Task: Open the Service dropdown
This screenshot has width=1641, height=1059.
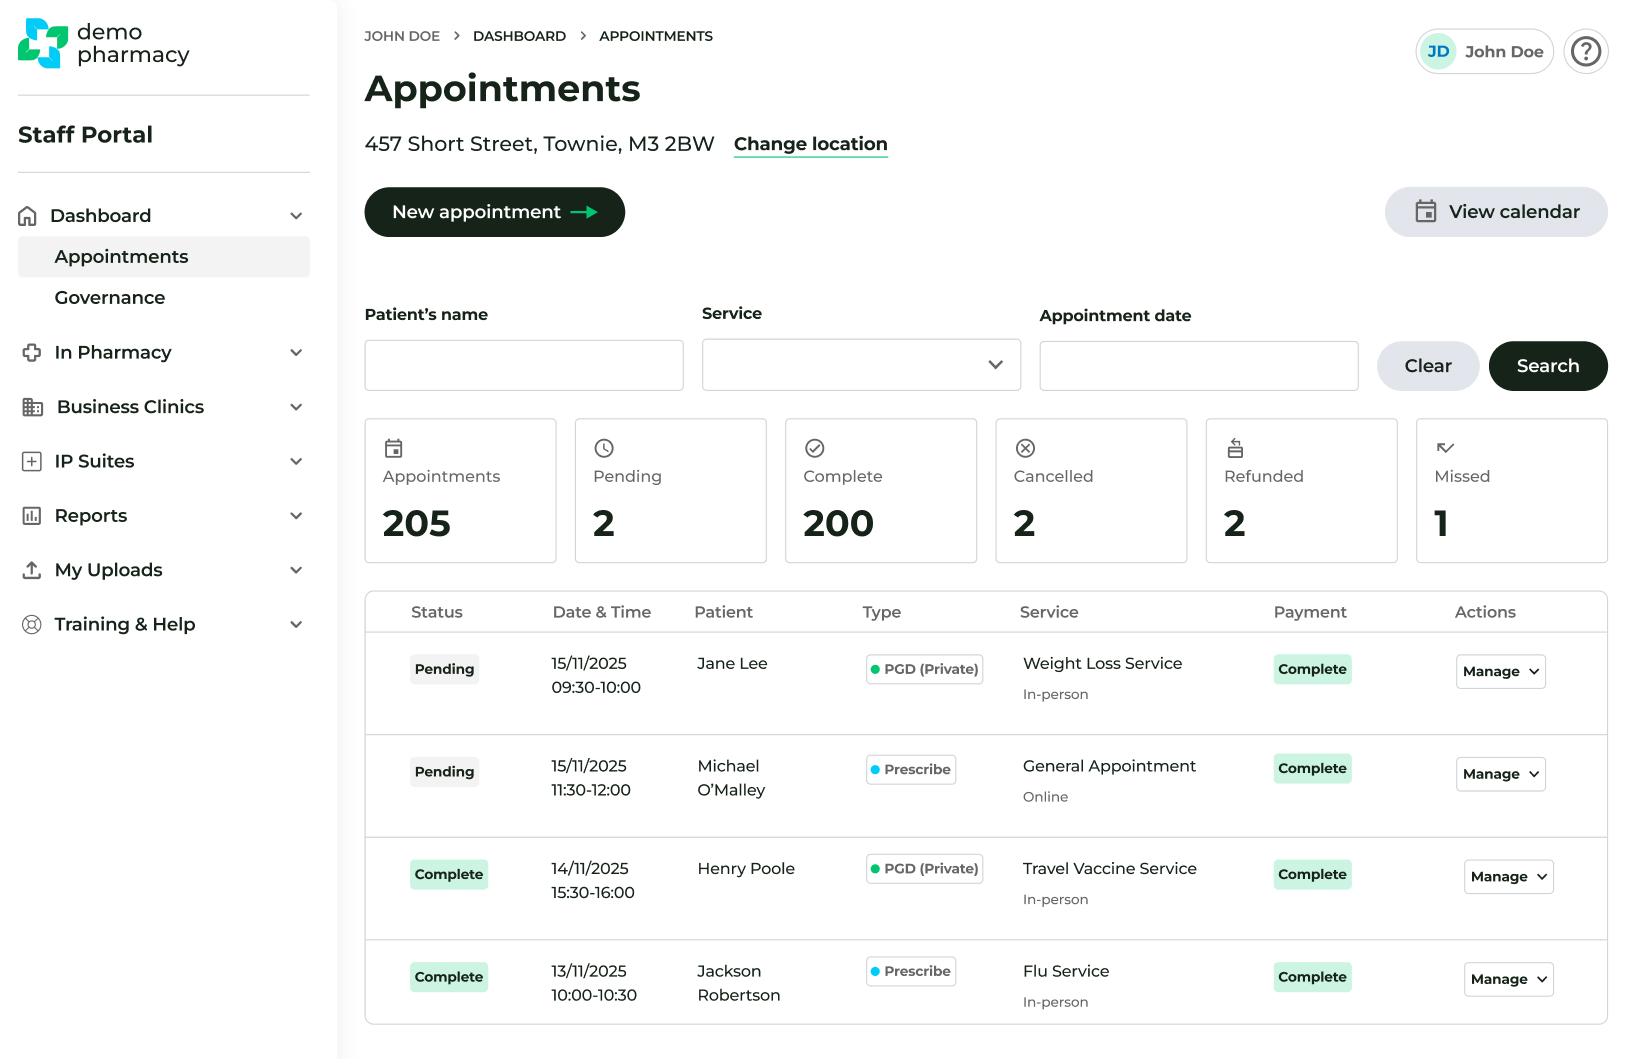Action: [861, 365]
